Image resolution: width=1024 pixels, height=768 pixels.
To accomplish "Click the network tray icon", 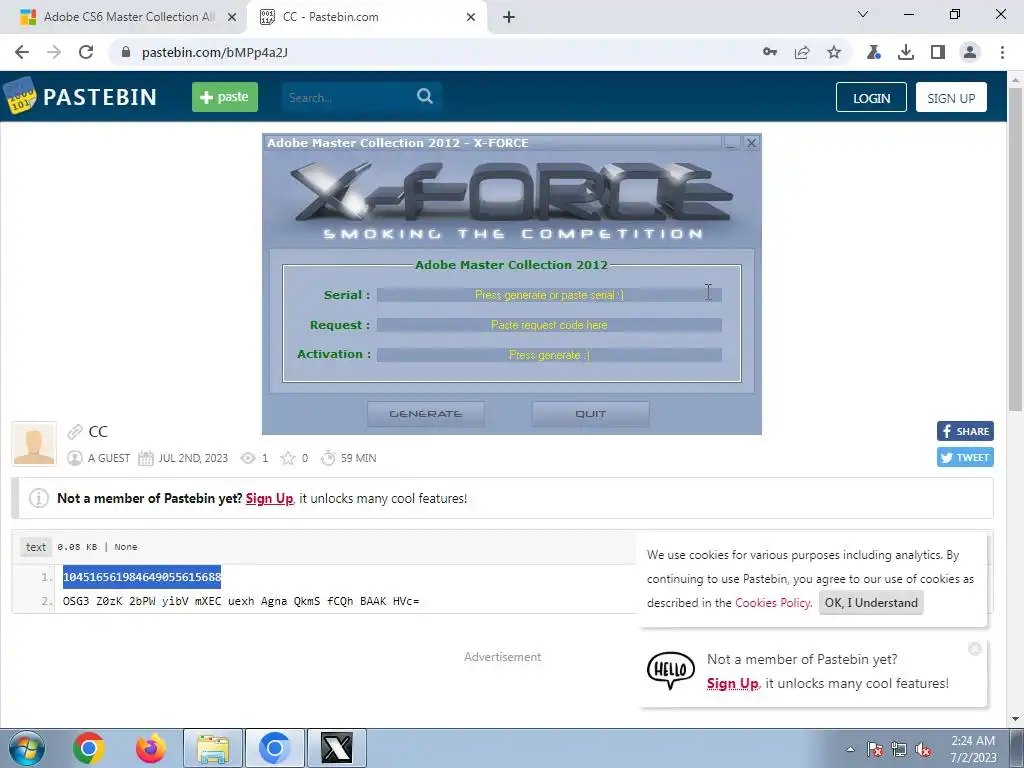I will tap(899, 749).
